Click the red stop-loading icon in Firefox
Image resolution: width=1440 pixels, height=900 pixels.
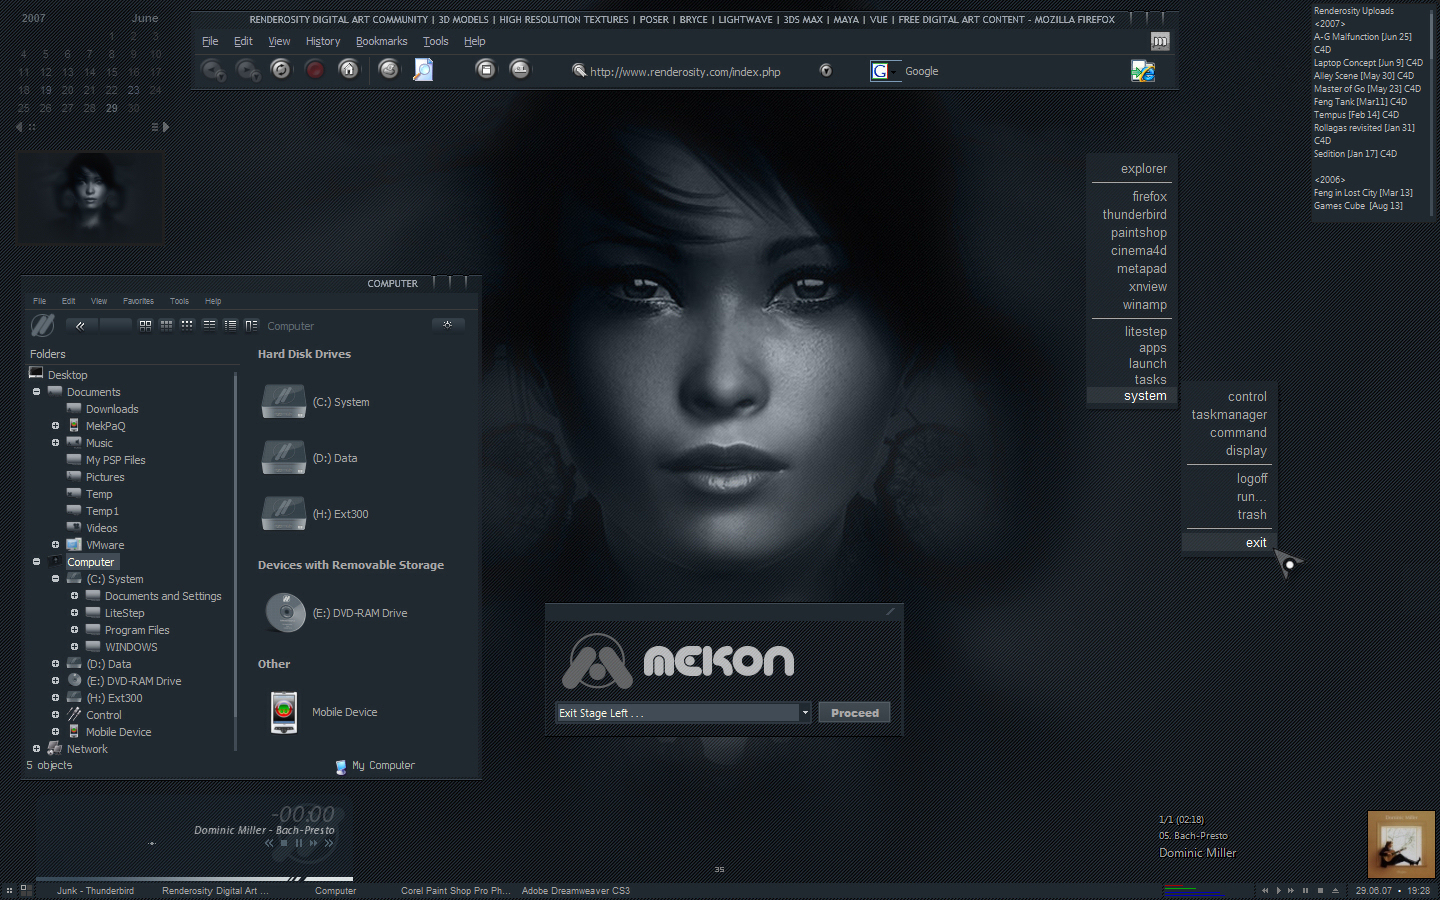[x=315, y=69]
